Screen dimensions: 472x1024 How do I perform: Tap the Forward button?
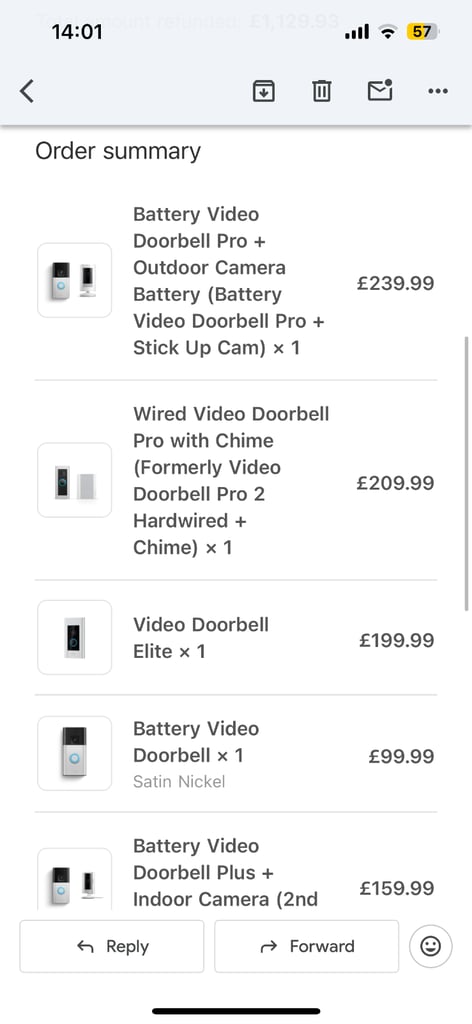(307, 946)
